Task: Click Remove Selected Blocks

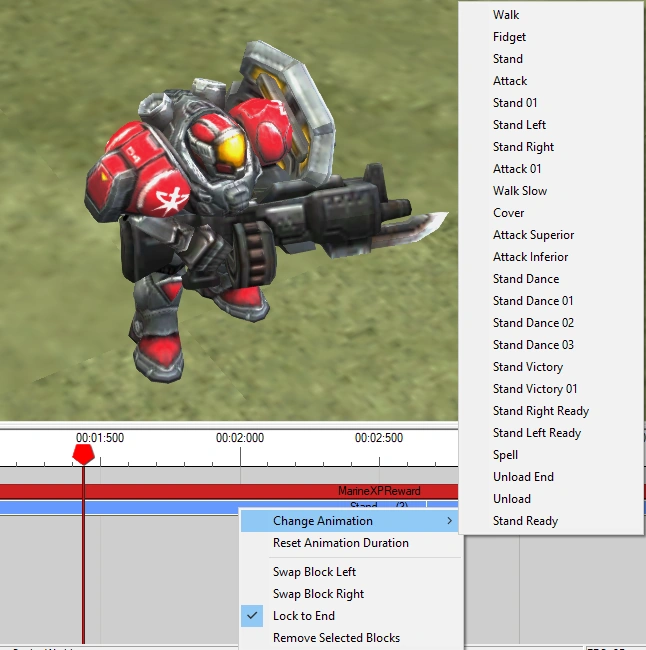Action: click(351, 638)
